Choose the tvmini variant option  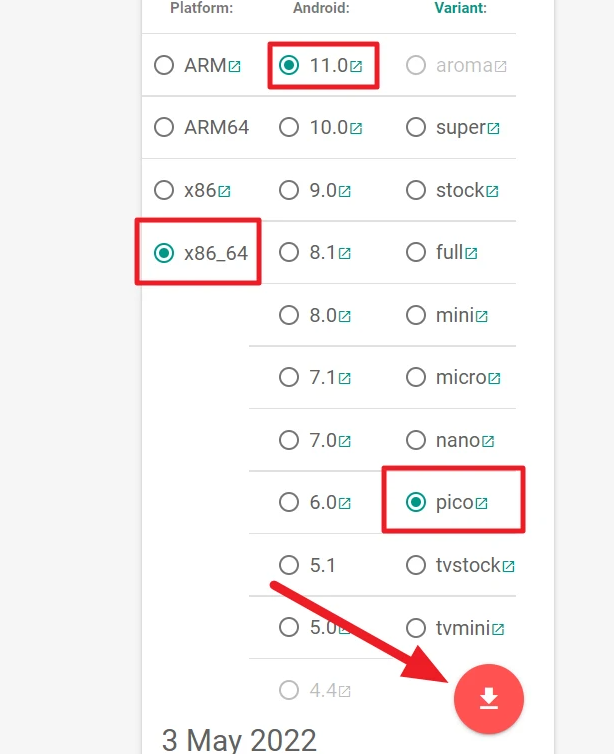[416, 628]
